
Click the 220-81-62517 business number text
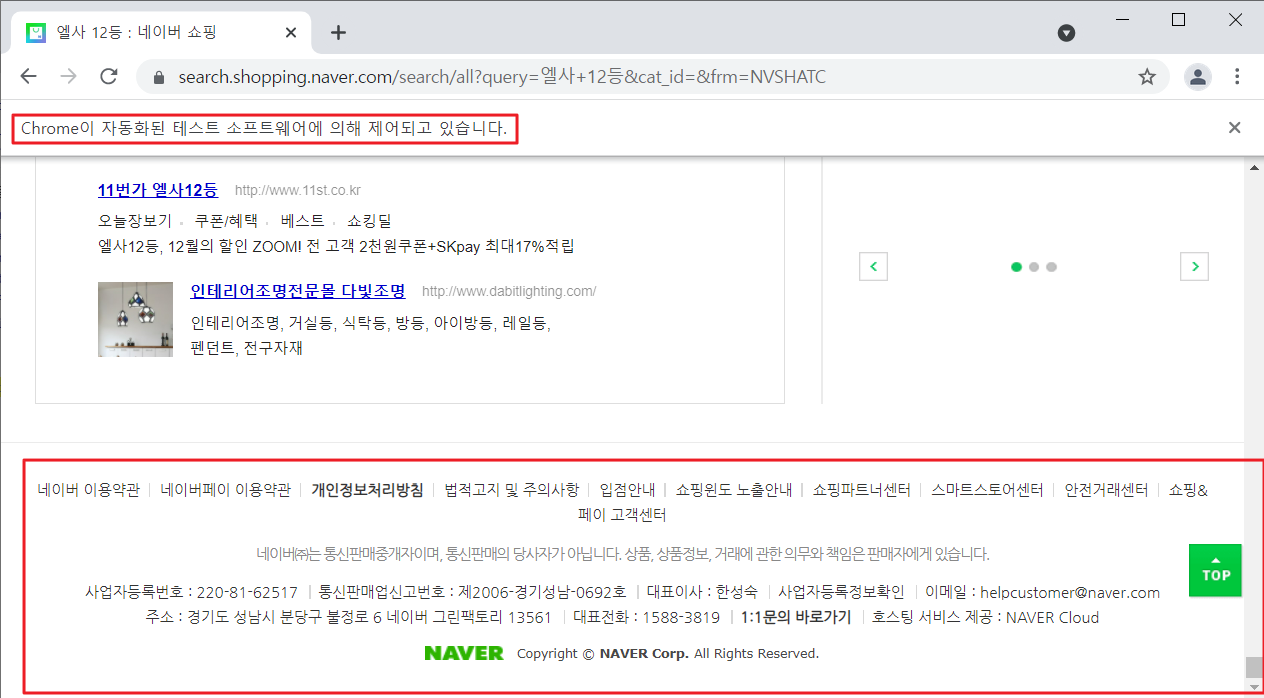click(247, 592)
